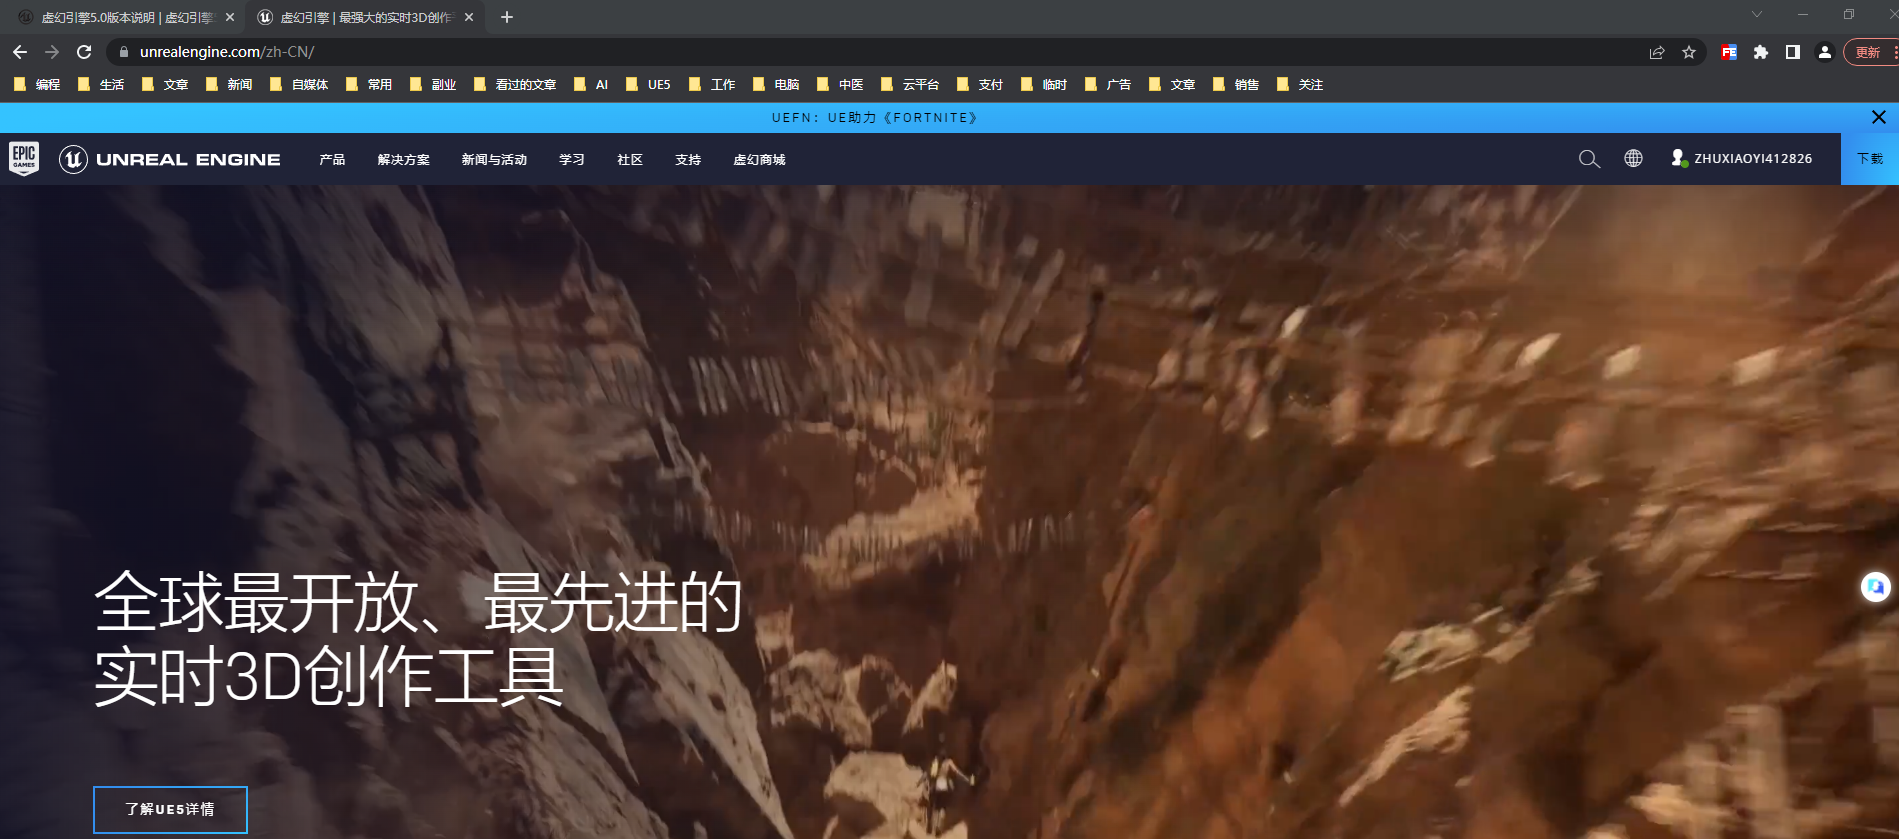Click the browser back arrow
Viewport: 1899px width, 839px height.
20,52
